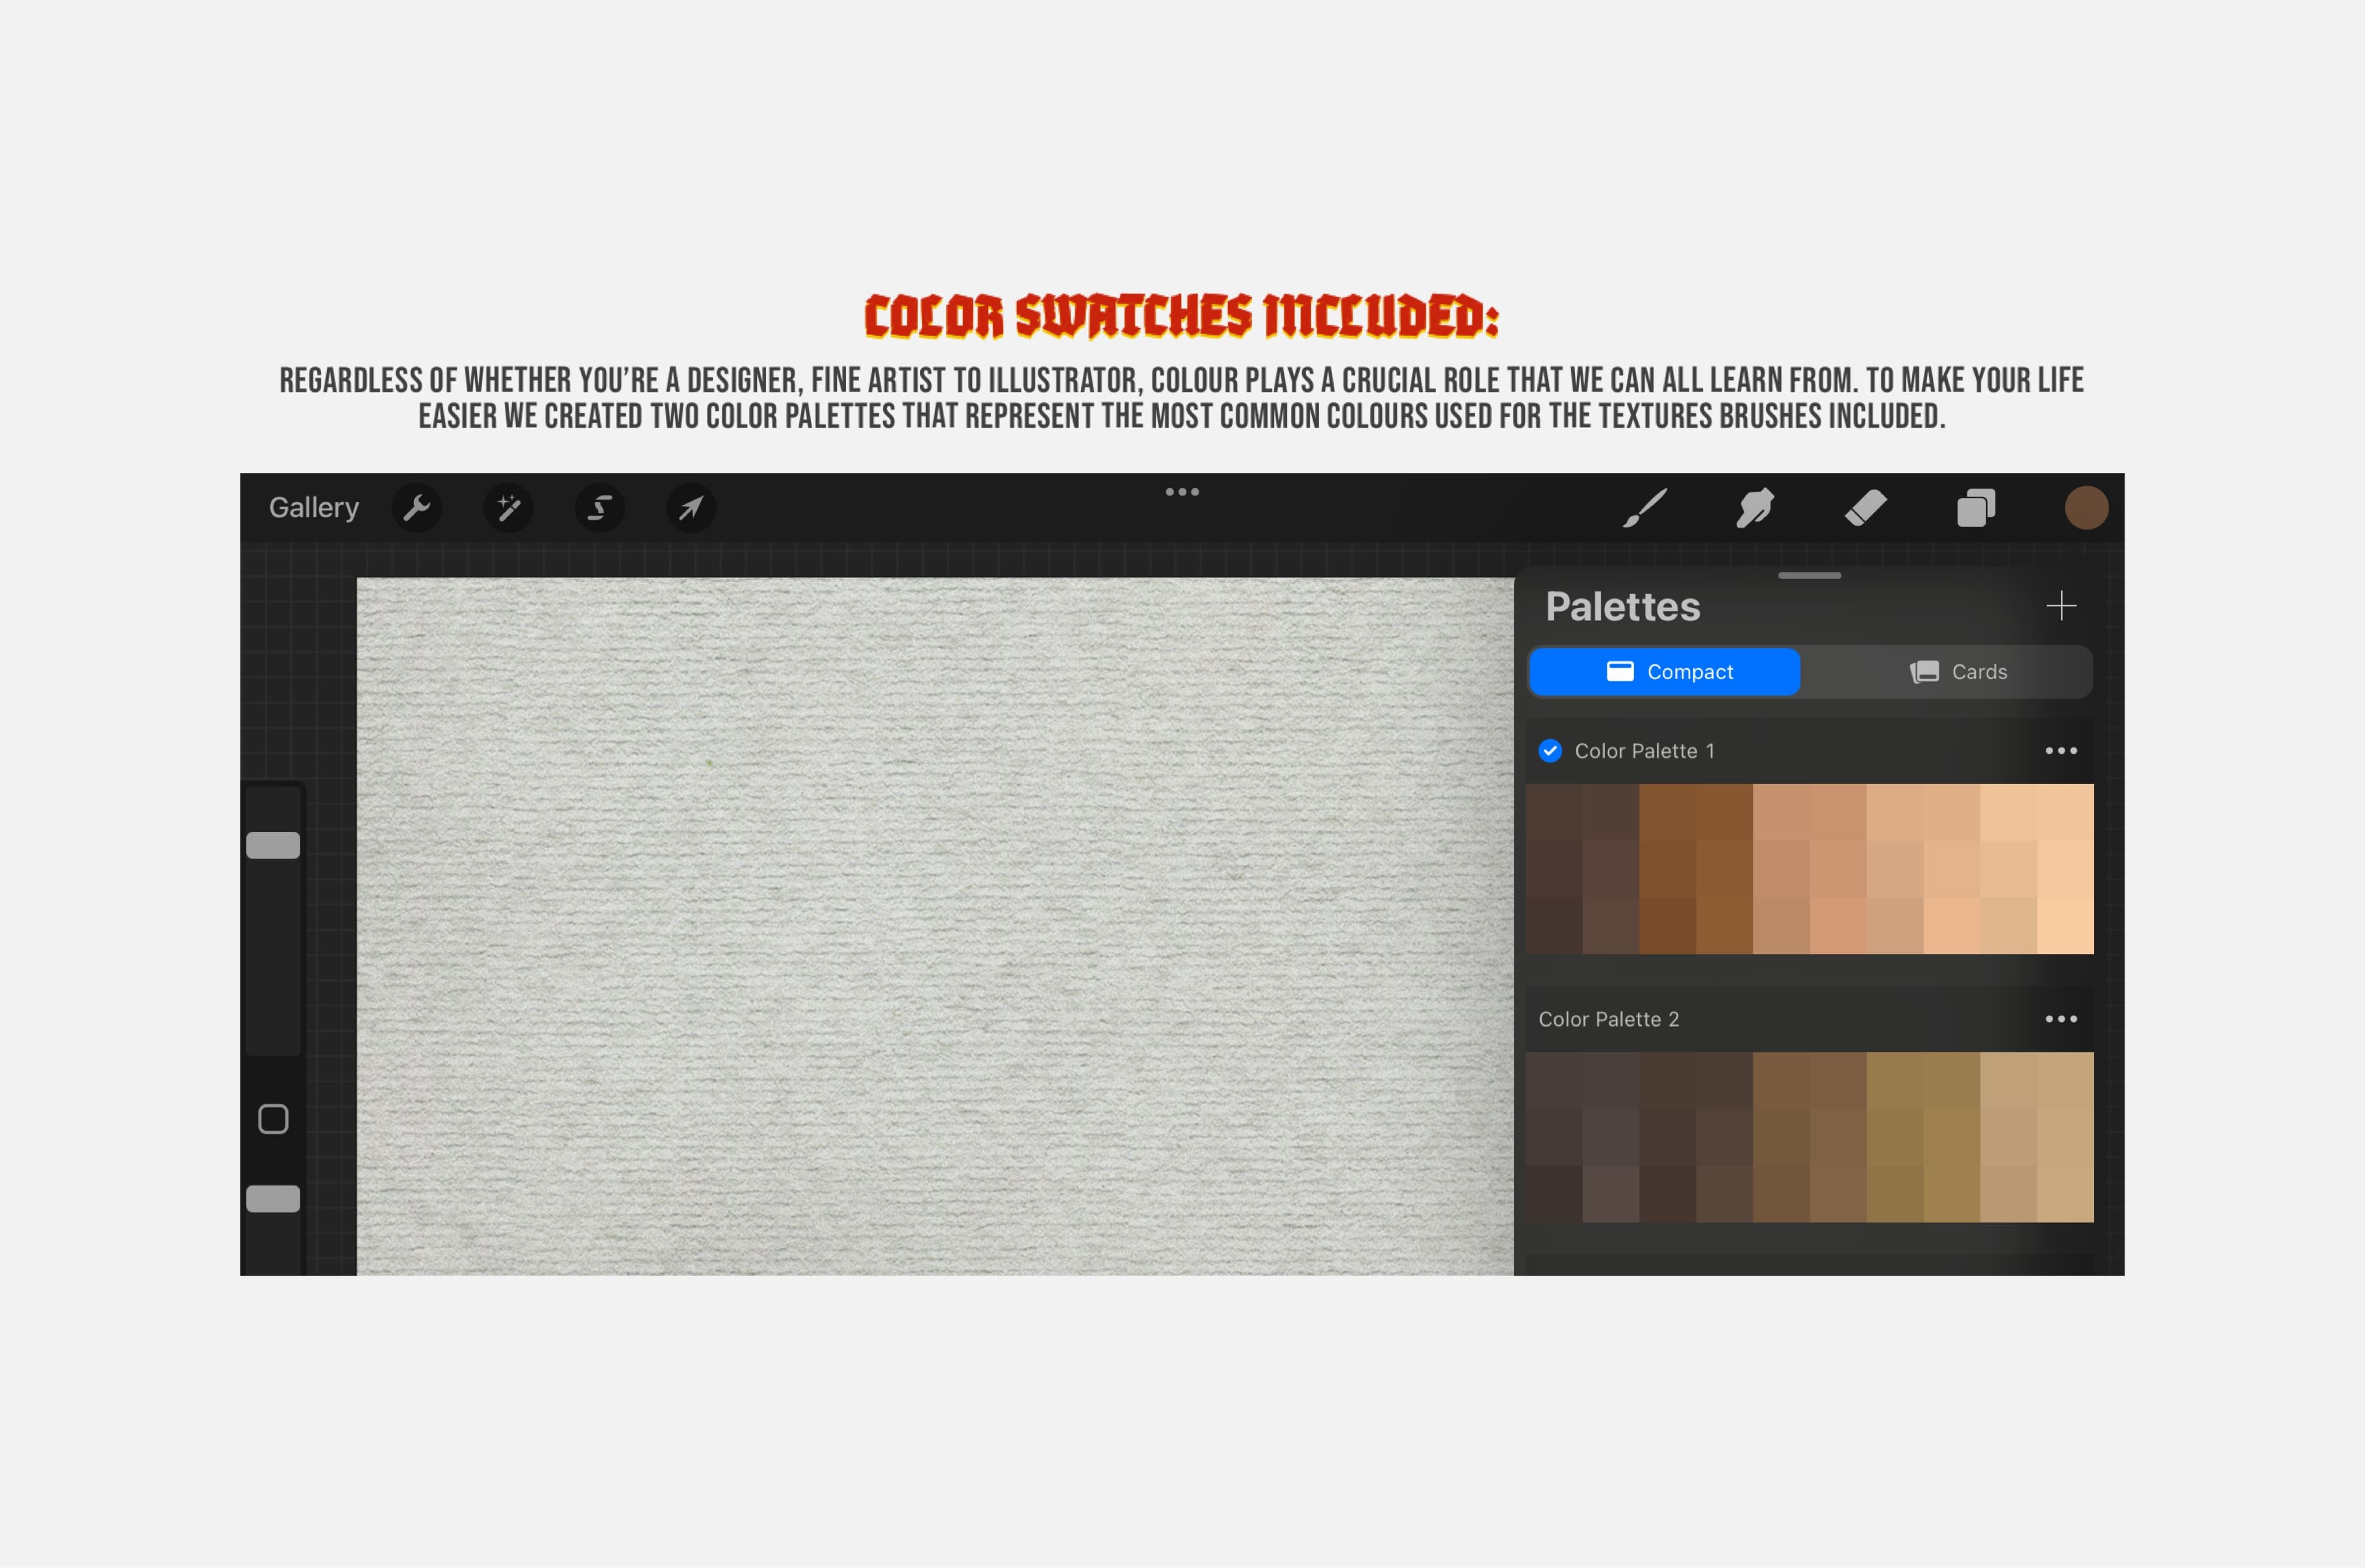2365x1568 pixels.
Task: Open the Actions wrench menu
Action: 417,508
